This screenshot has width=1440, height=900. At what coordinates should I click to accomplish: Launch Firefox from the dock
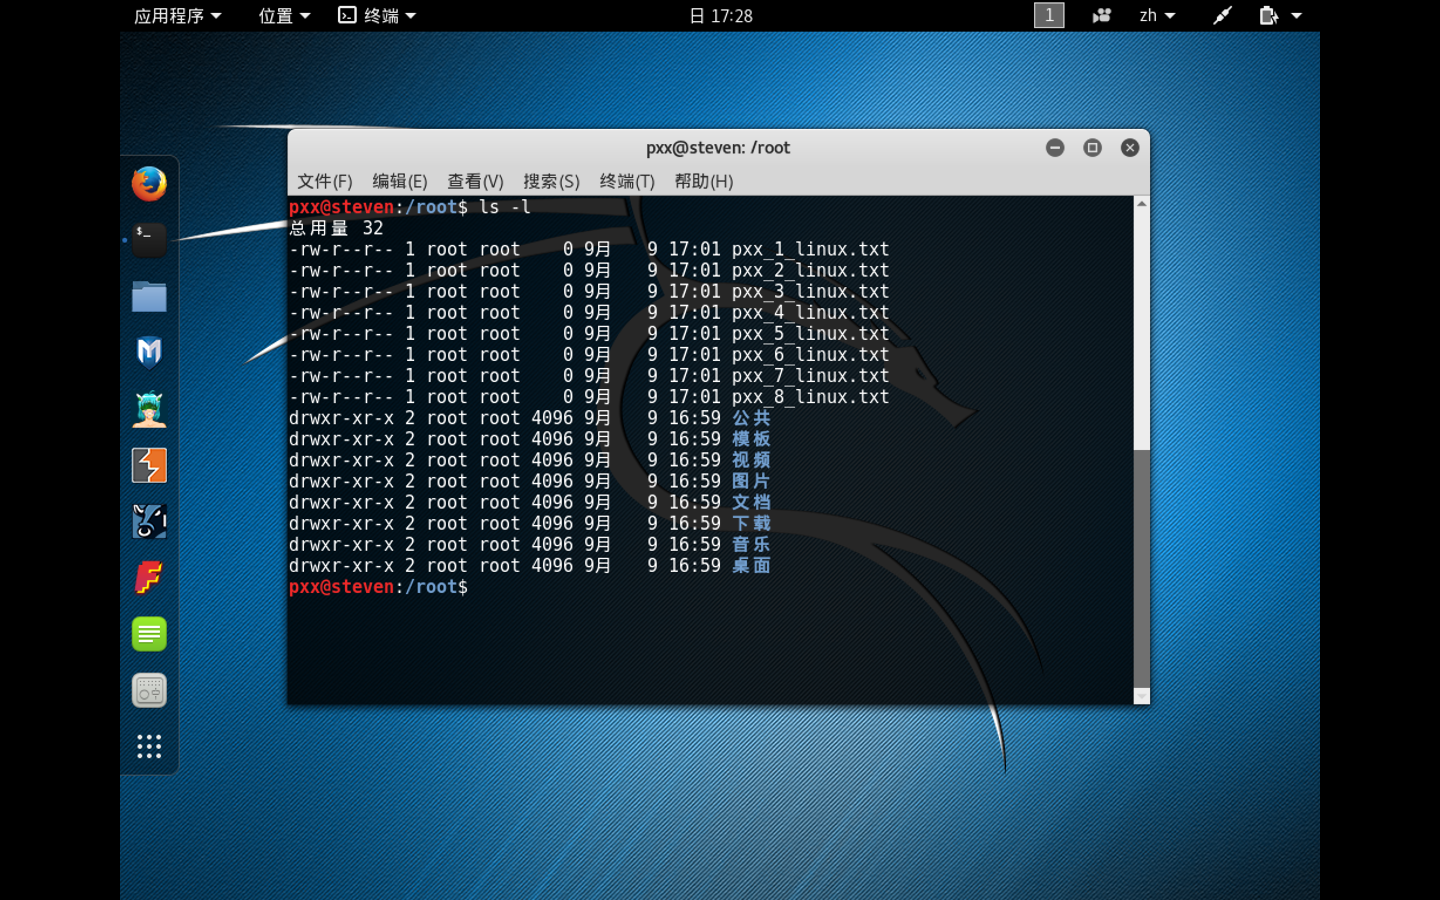coord(149,184)
